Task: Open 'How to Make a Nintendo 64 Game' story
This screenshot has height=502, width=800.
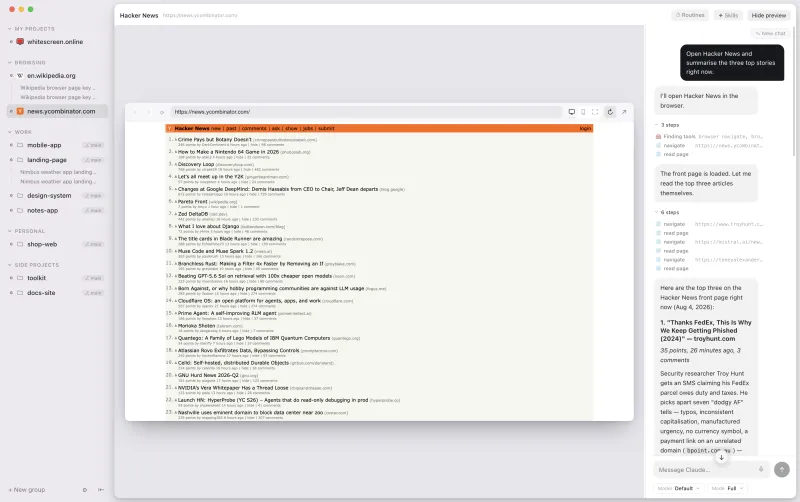Action: click(228, 152)
